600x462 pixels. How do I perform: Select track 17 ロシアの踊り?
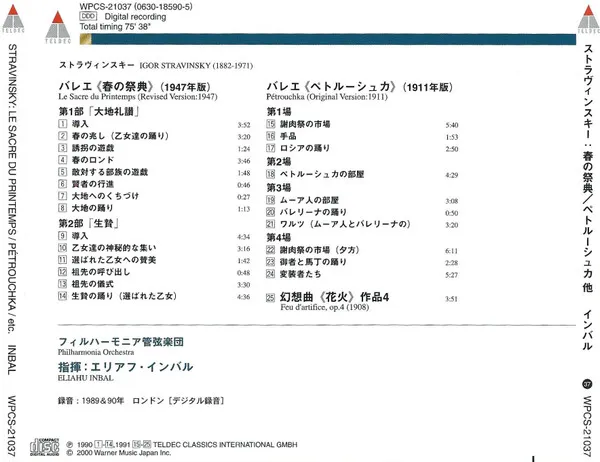tap(305, 148)
